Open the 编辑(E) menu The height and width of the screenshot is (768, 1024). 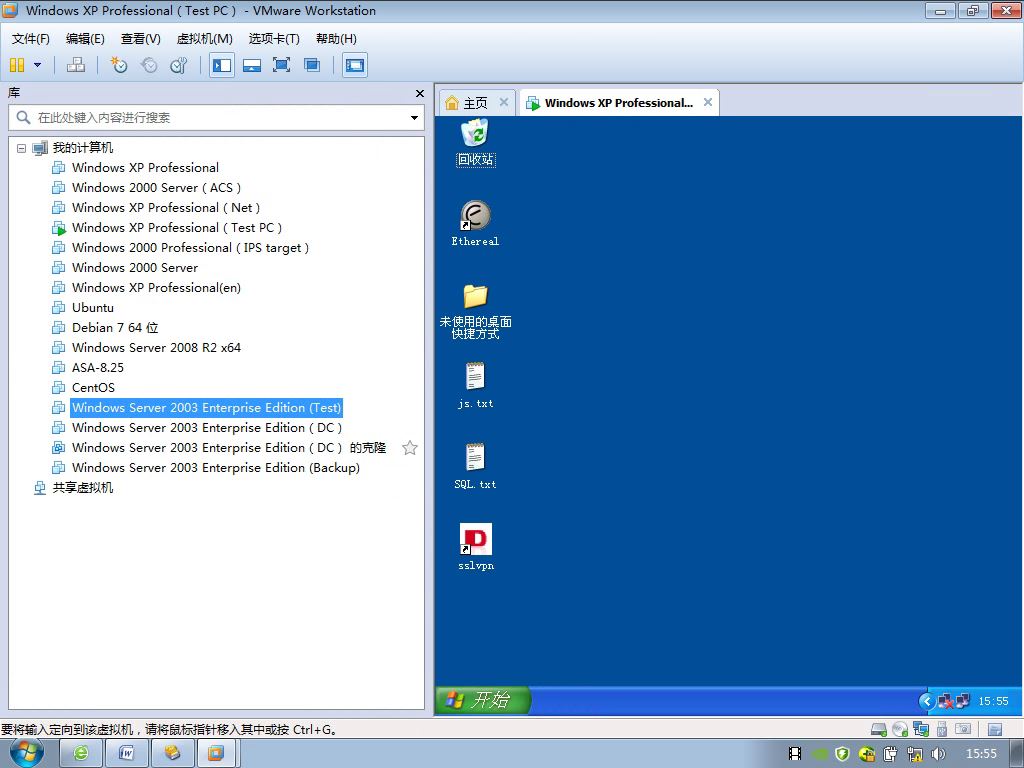85,39
